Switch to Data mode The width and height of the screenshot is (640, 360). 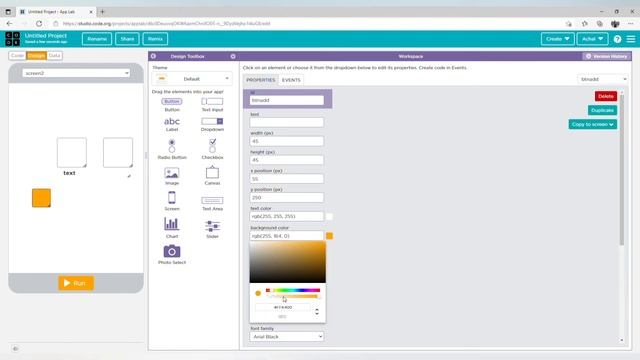[x=54, y=56]
